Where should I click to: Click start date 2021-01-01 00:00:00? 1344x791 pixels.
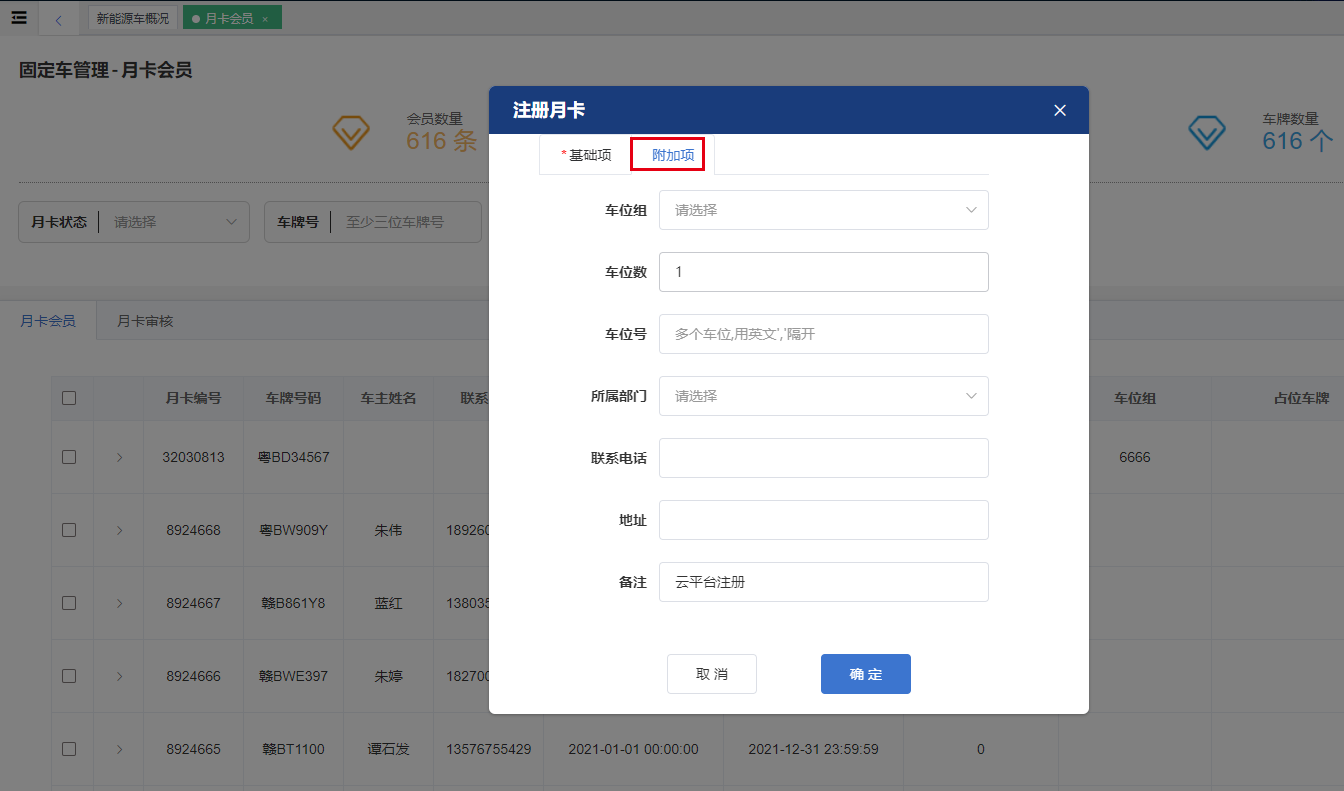click(x=633, y=749)
